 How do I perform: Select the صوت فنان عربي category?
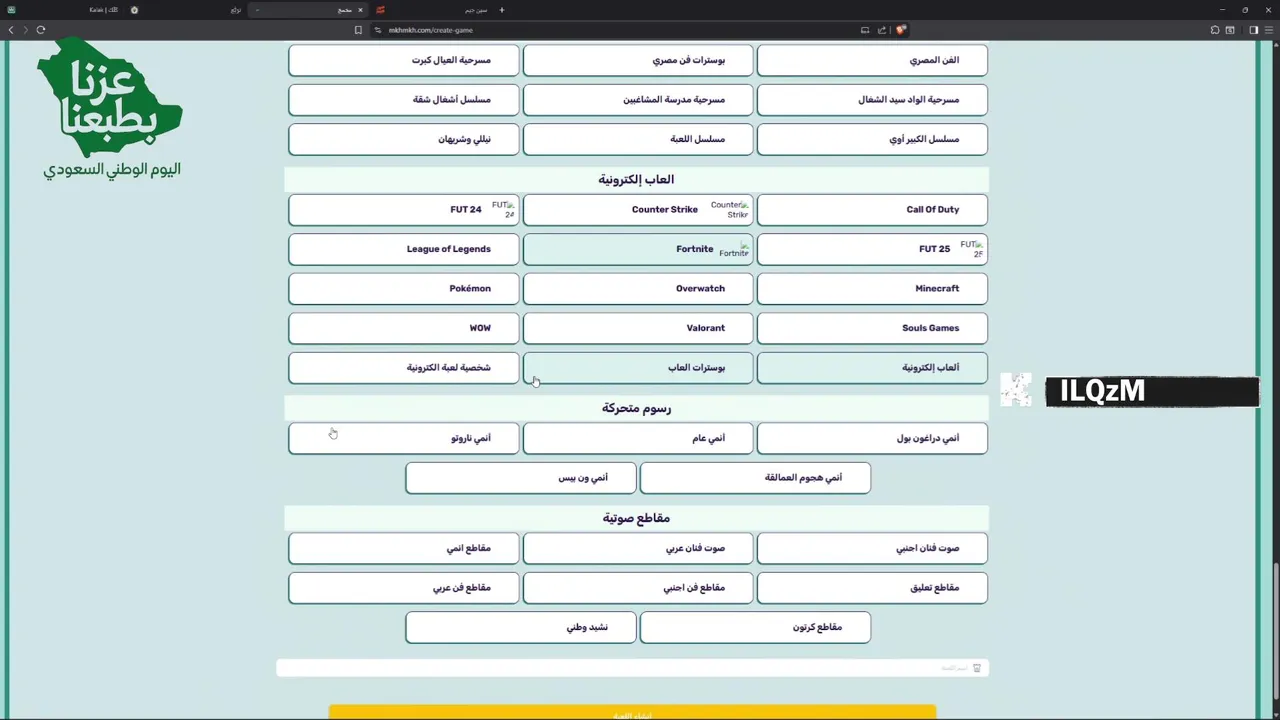point(638,548)
